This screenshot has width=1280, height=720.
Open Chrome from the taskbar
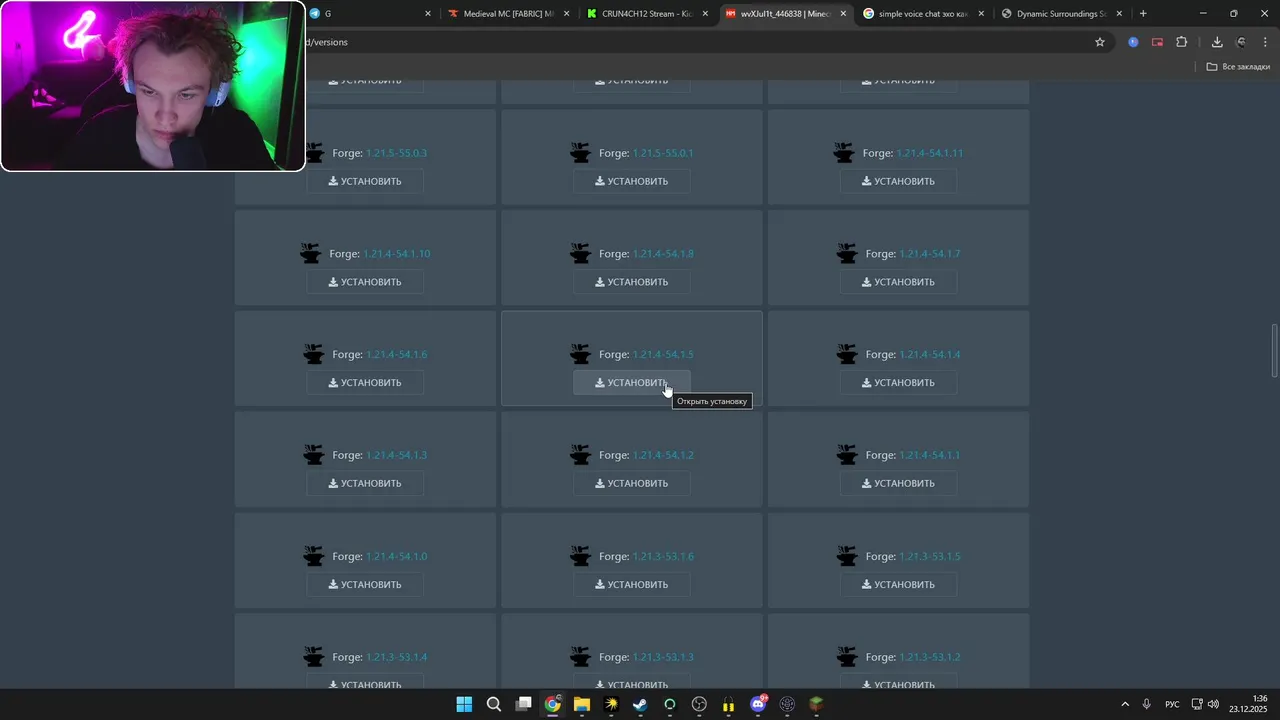[552, 704]
